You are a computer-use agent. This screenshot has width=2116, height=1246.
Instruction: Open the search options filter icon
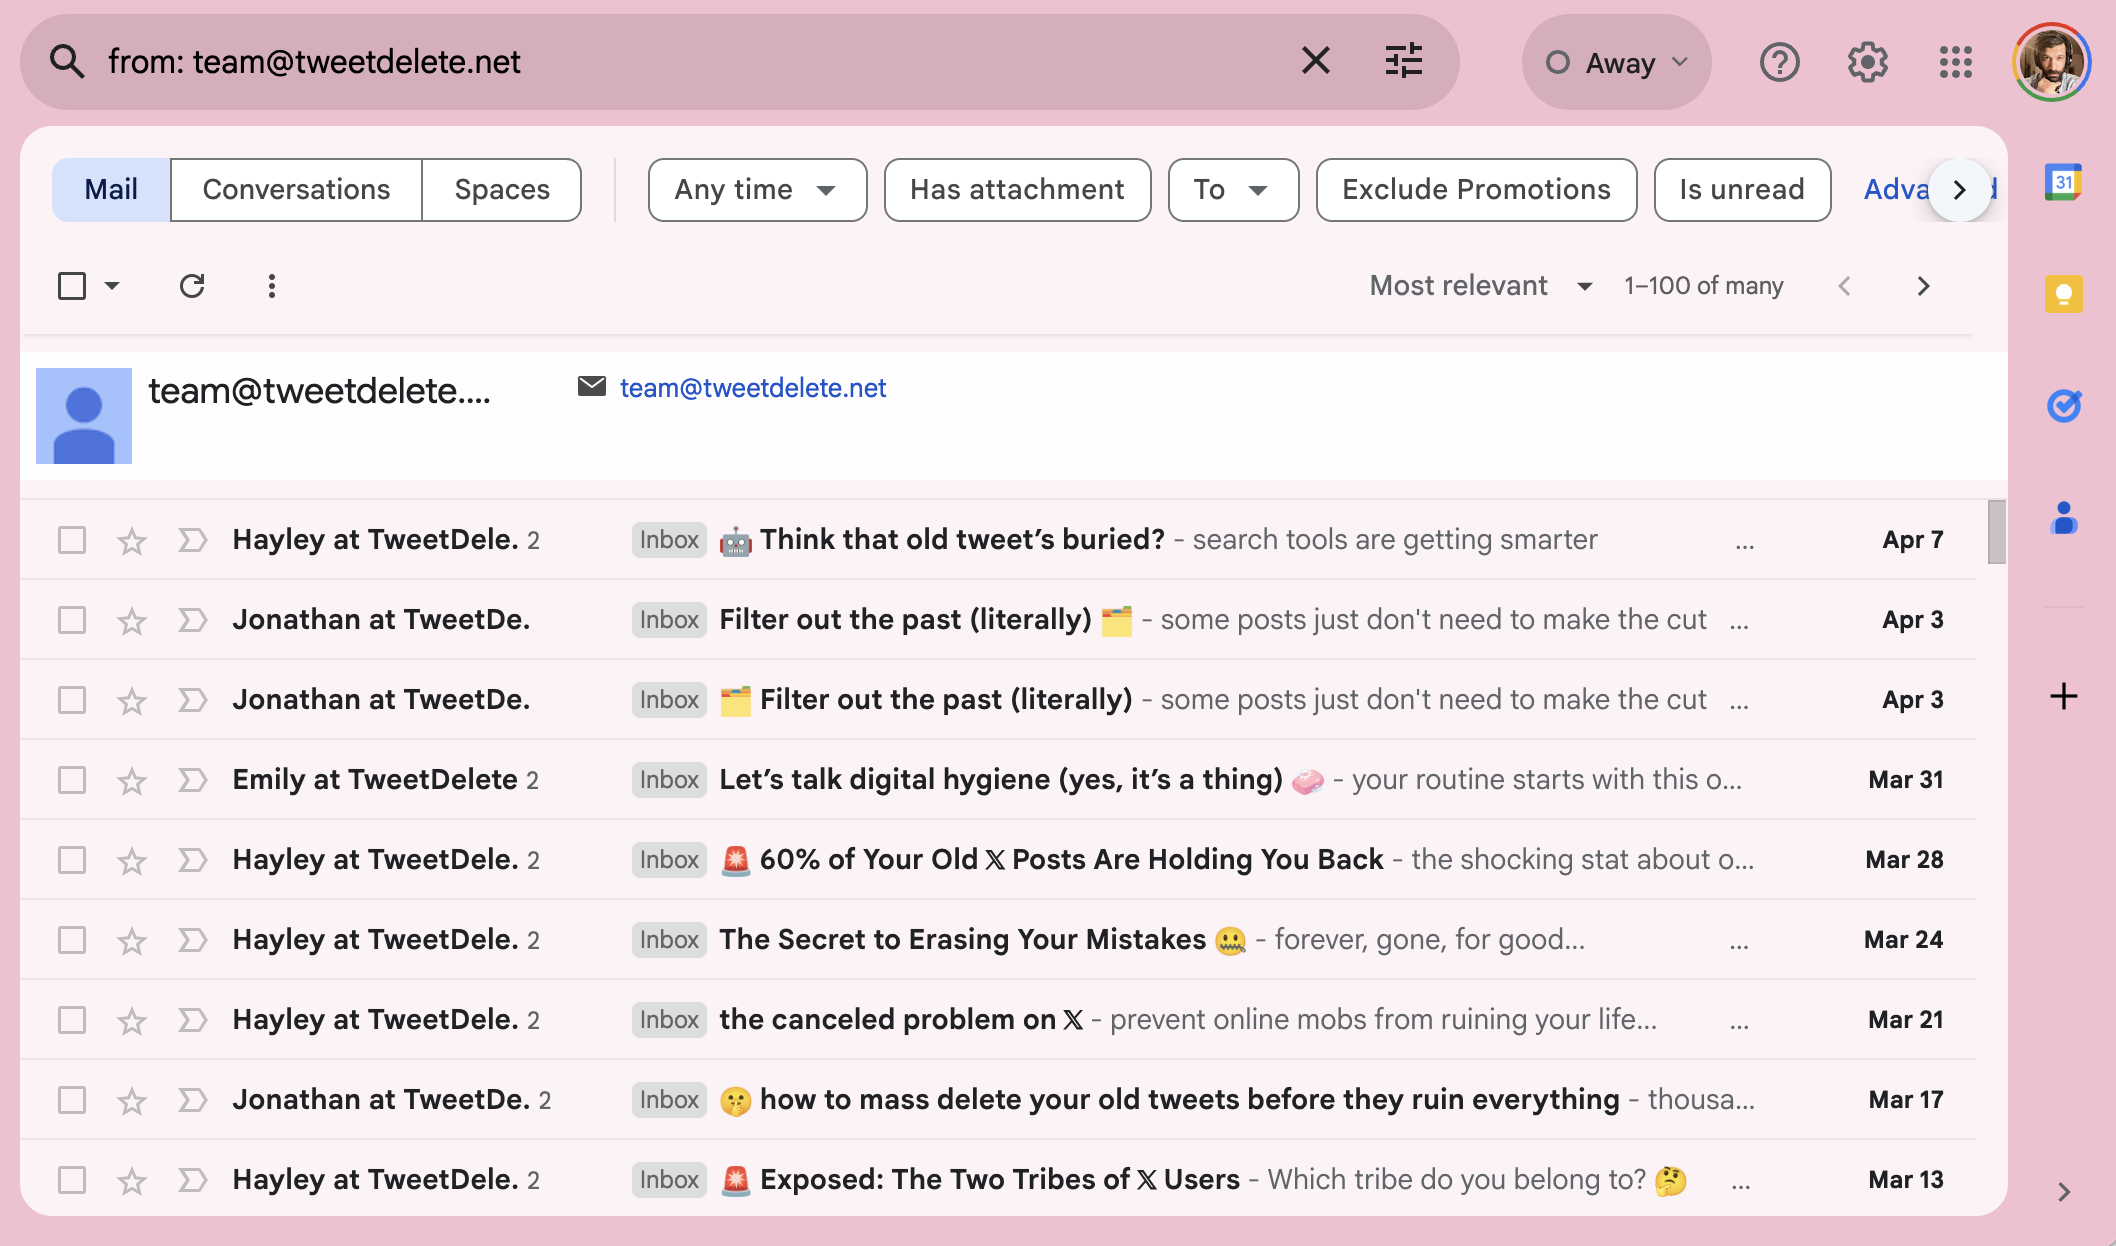click(x=1403, y=61)
